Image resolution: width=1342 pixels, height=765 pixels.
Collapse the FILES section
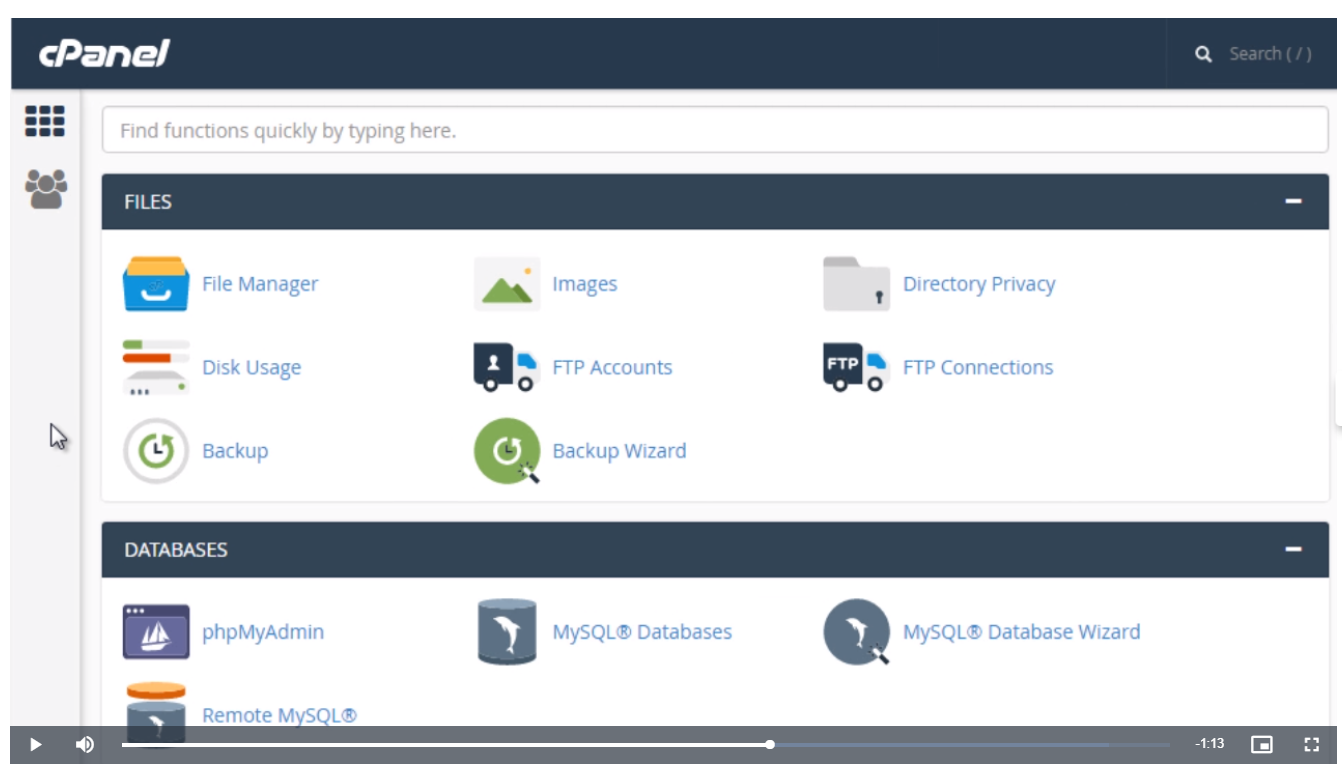click(x=1294, y=201)
